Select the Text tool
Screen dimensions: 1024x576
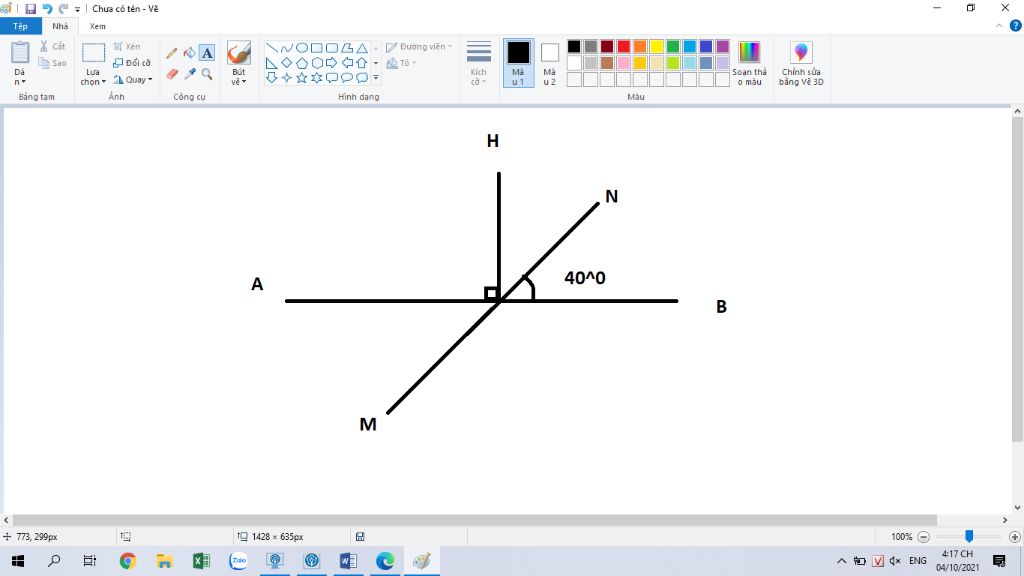[207, 53]
